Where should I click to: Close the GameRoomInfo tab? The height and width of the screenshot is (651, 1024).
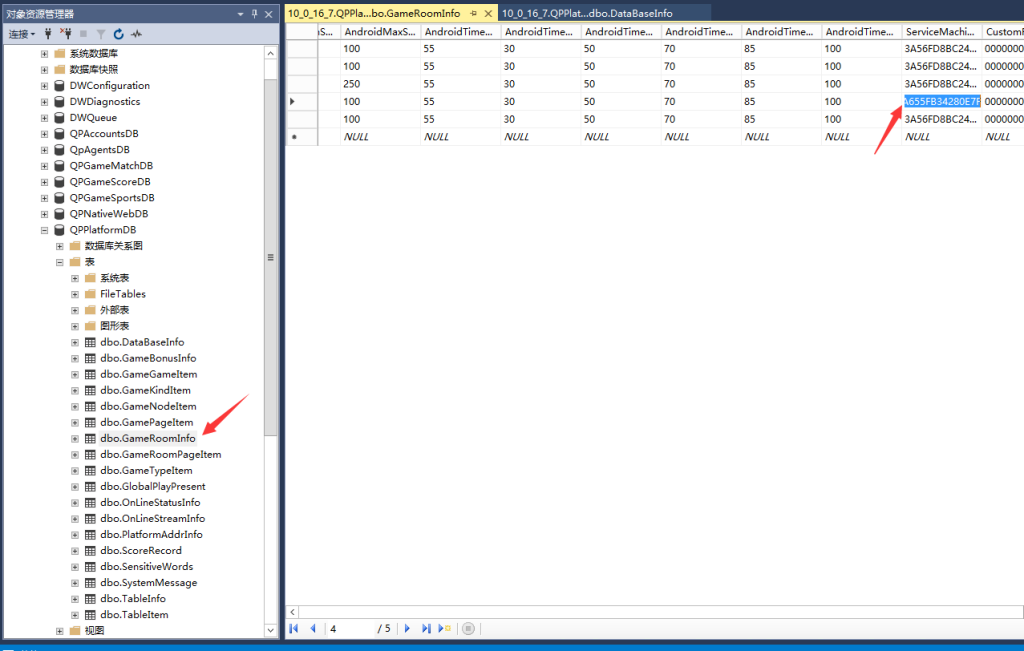coord(487,13)
